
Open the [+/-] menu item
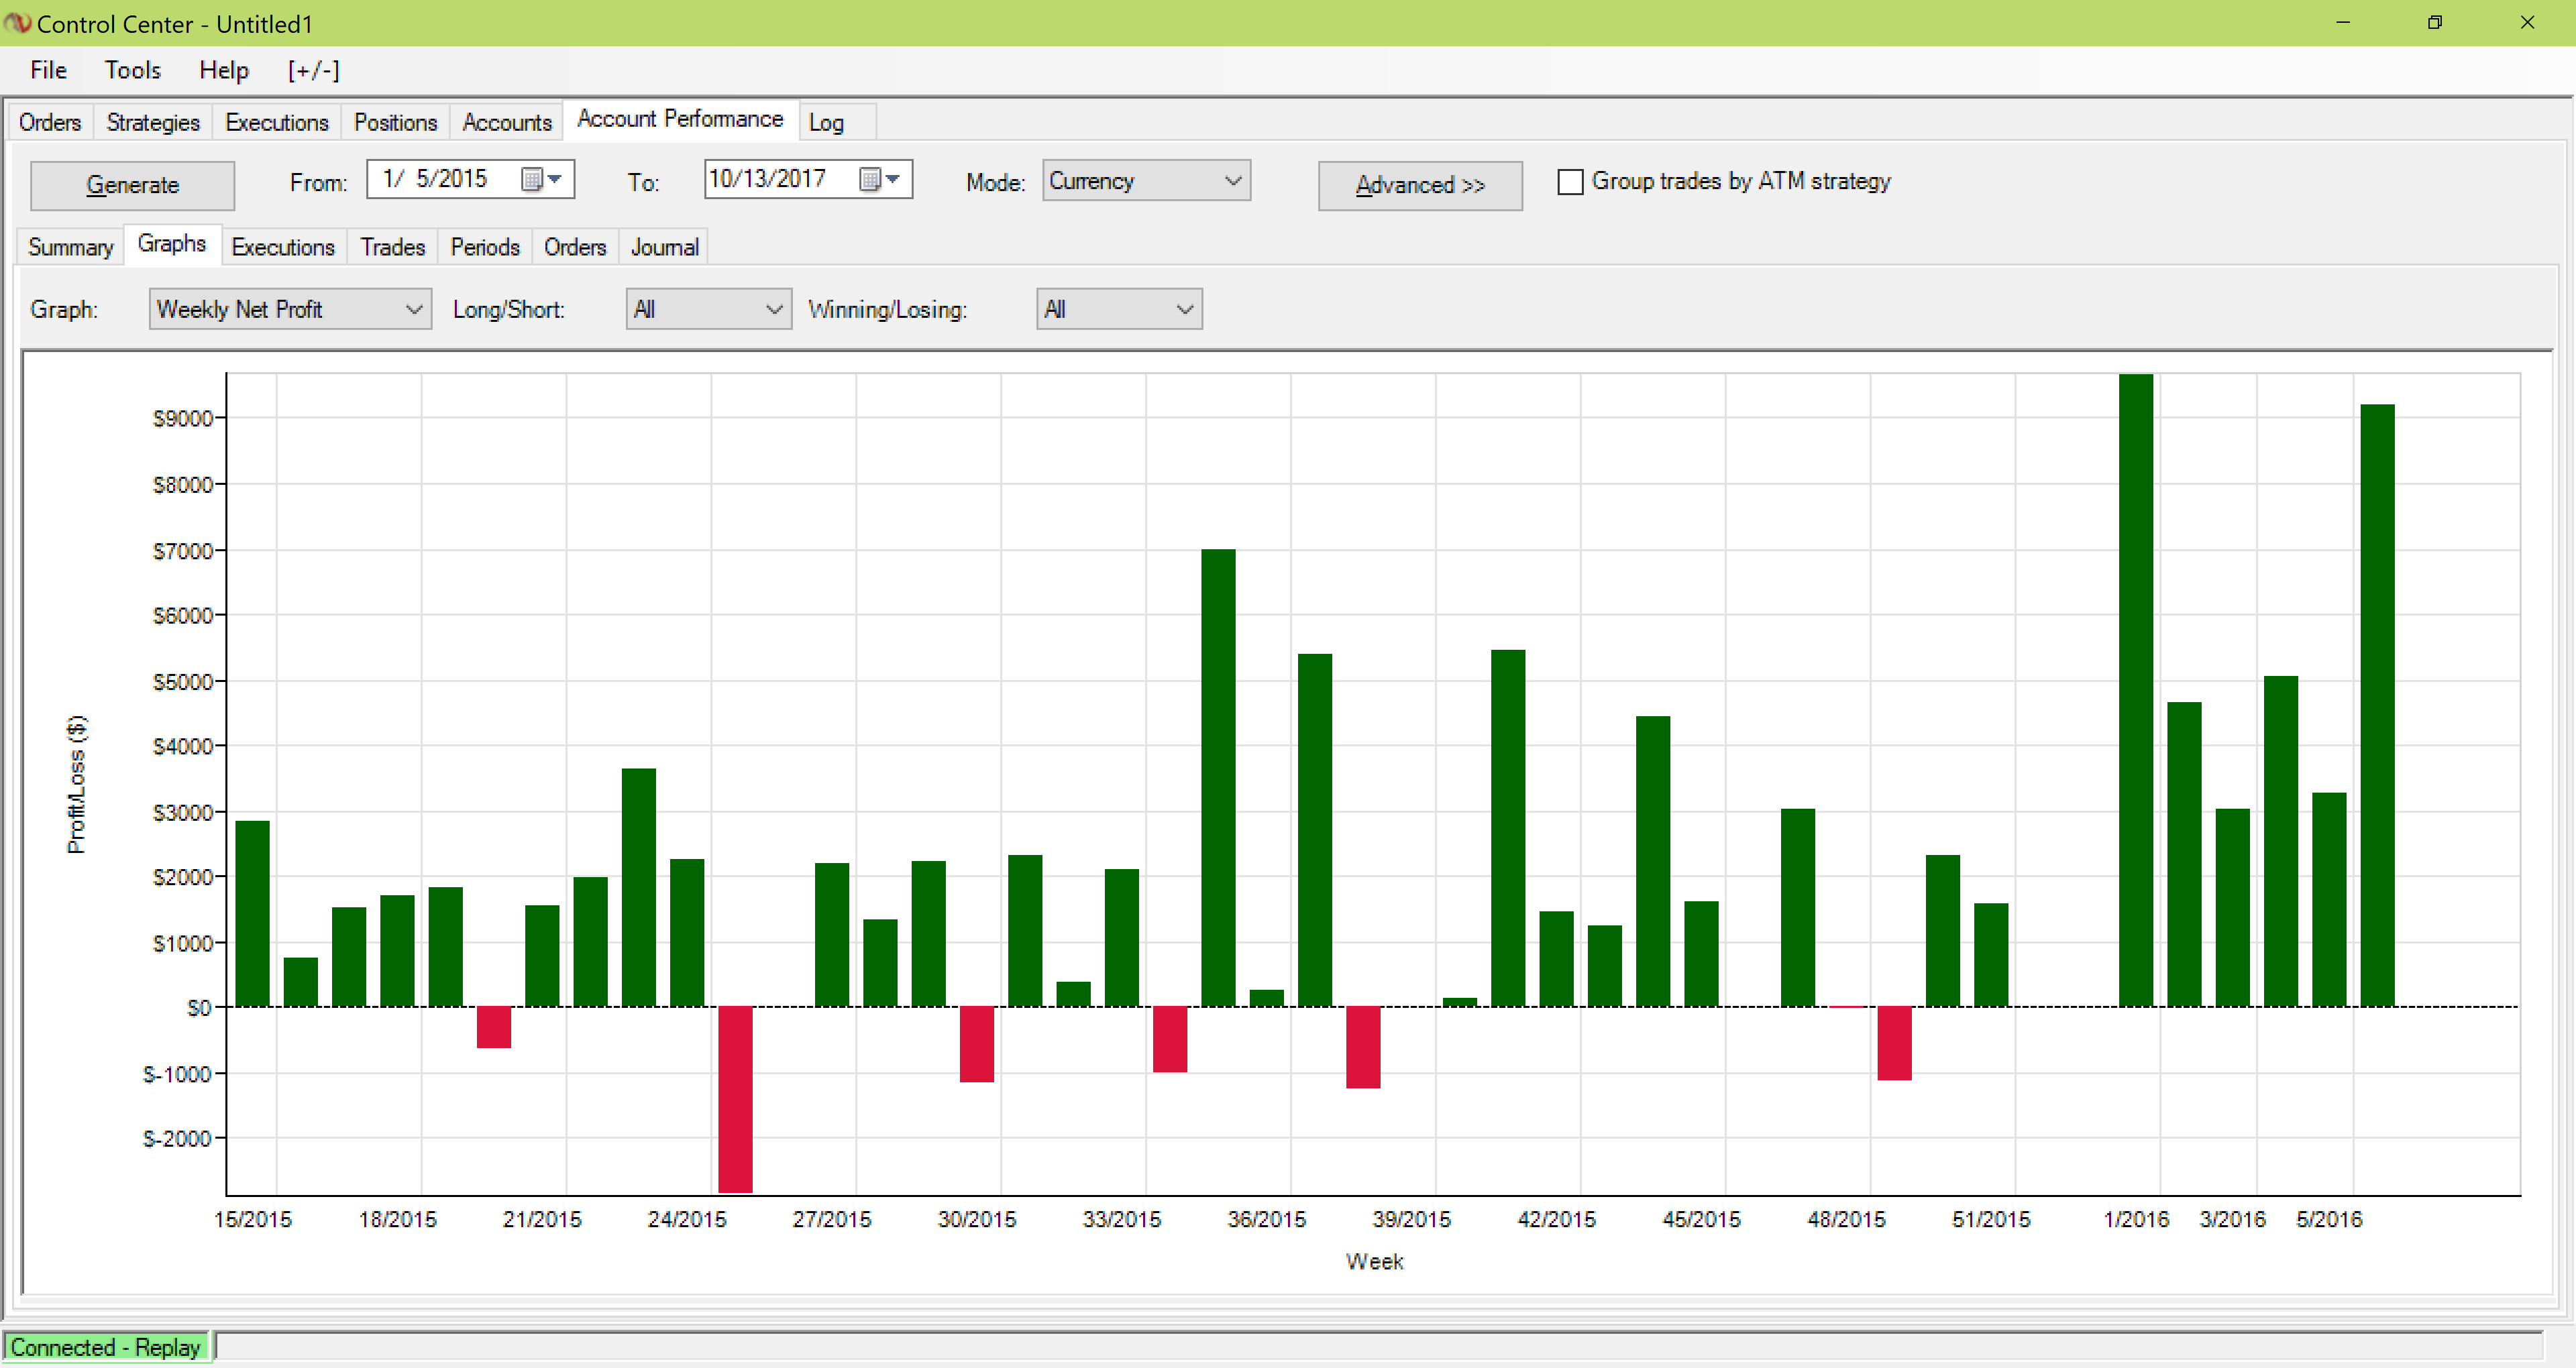313,70
